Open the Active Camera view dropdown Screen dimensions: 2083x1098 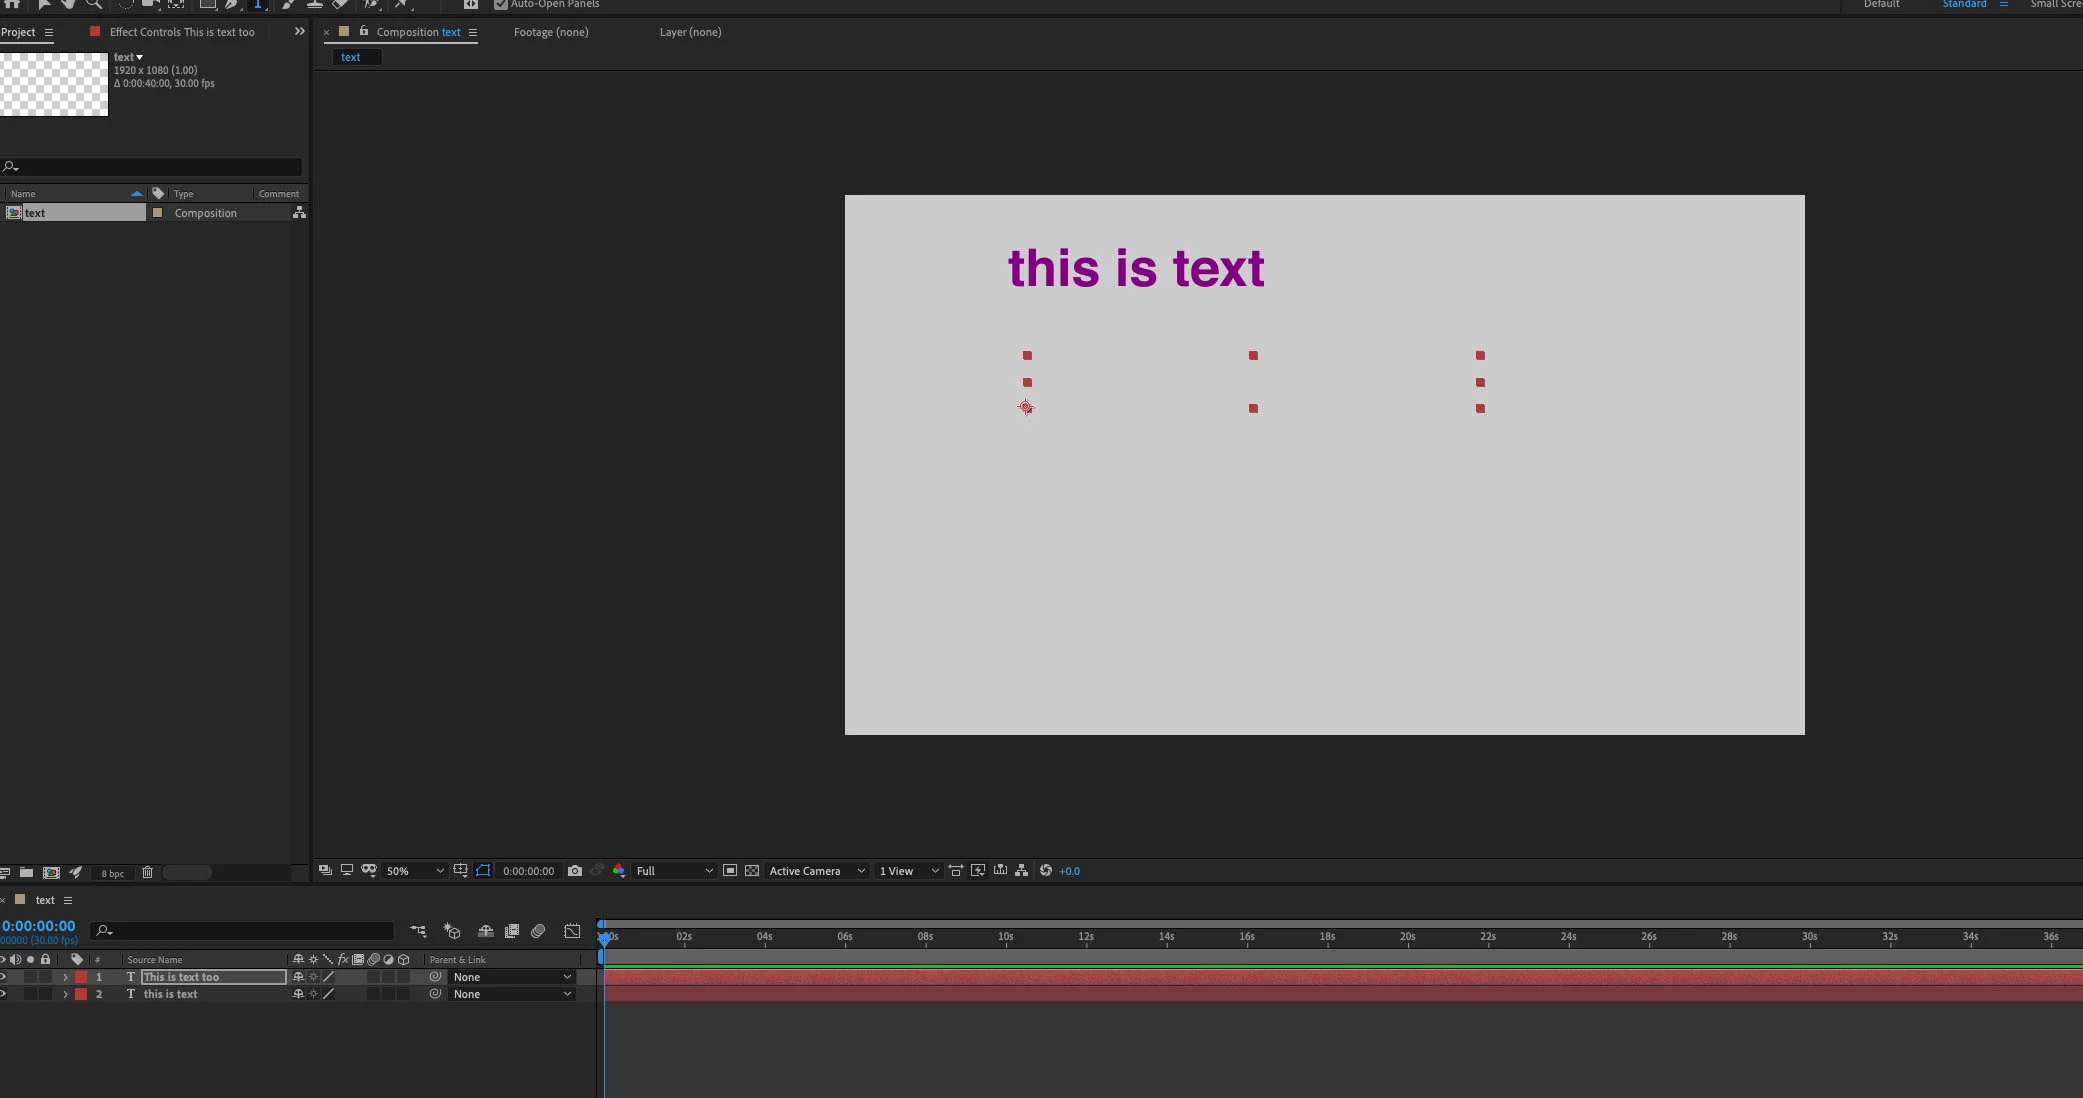(x=816, y=871)
